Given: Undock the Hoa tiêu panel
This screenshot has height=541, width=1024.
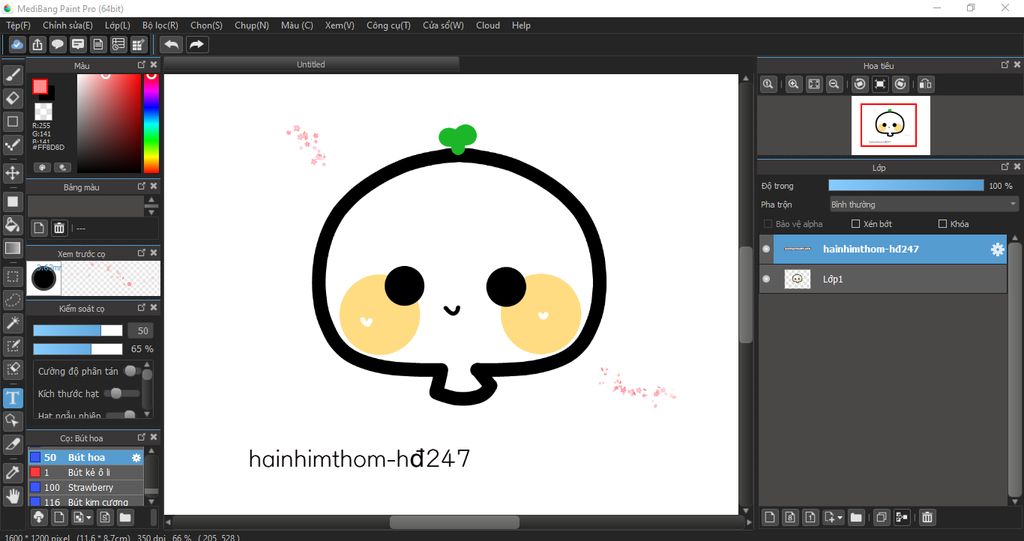Looking at the screenshot, I should [x=1005, y=64].
